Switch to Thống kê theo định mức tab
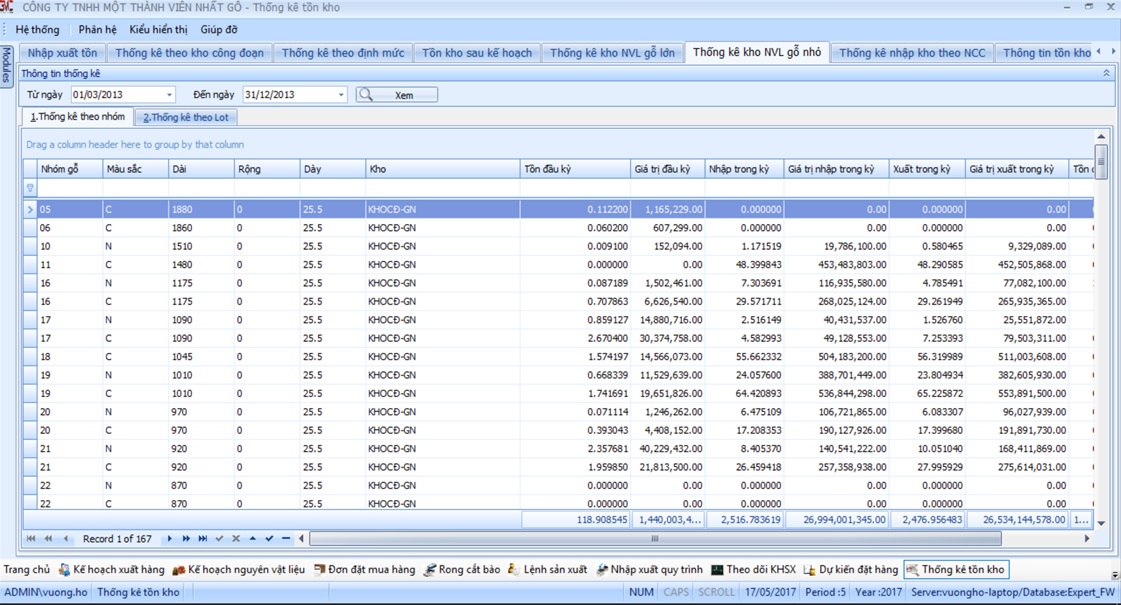Viewport: 1121px width, 605px height. (x=342, y=53)
